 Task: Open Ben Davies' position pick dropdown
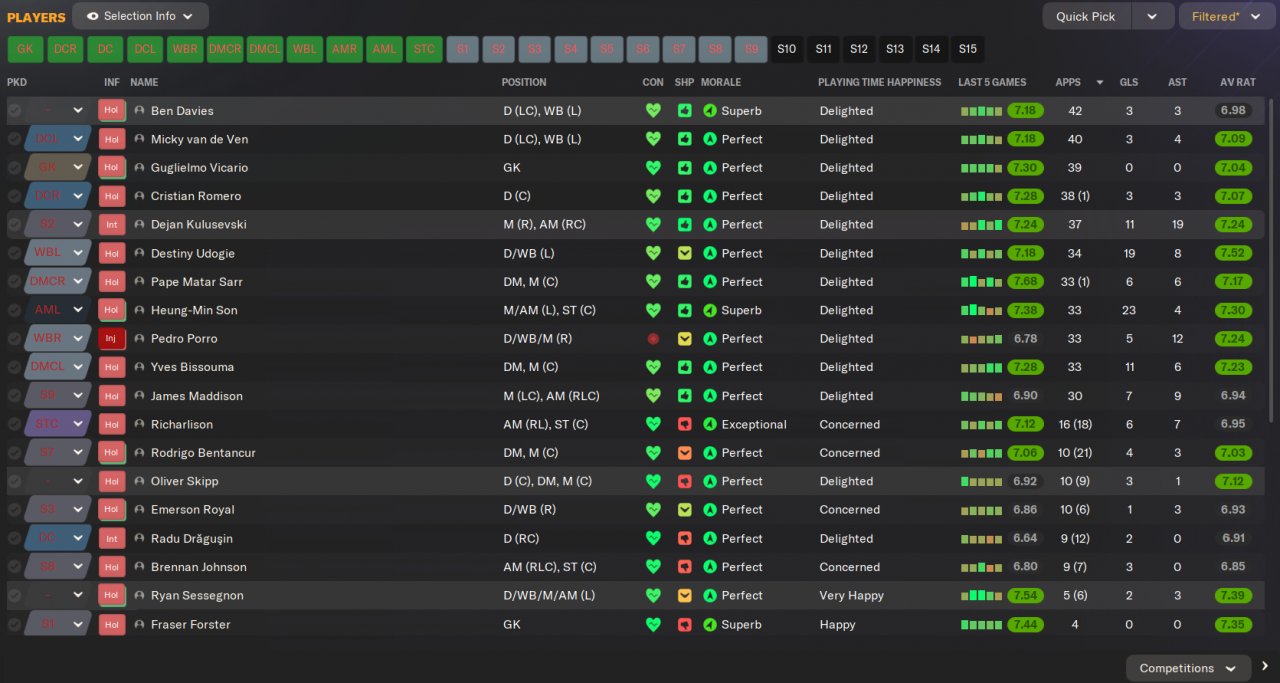click(x=78, y=111)
